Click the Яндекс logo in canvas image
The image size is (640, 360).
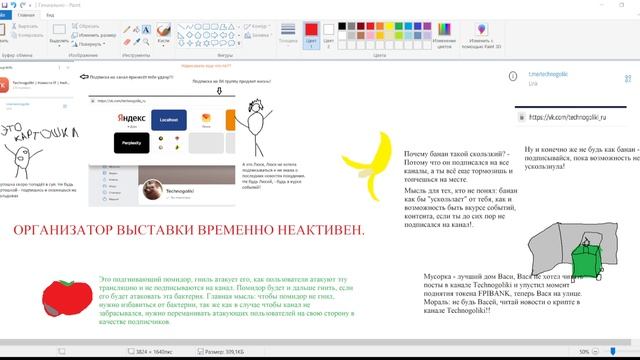(x=131, y=118)
